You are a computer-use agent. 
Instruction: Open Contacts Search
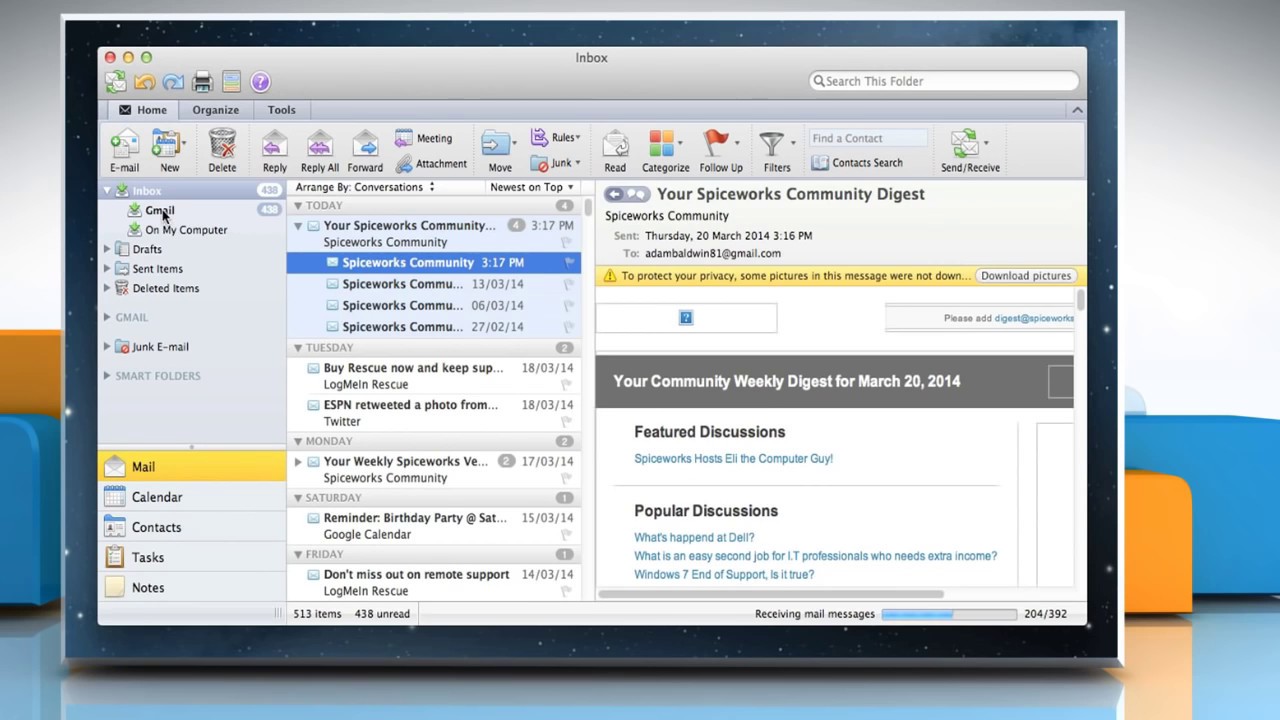[856, 163]
